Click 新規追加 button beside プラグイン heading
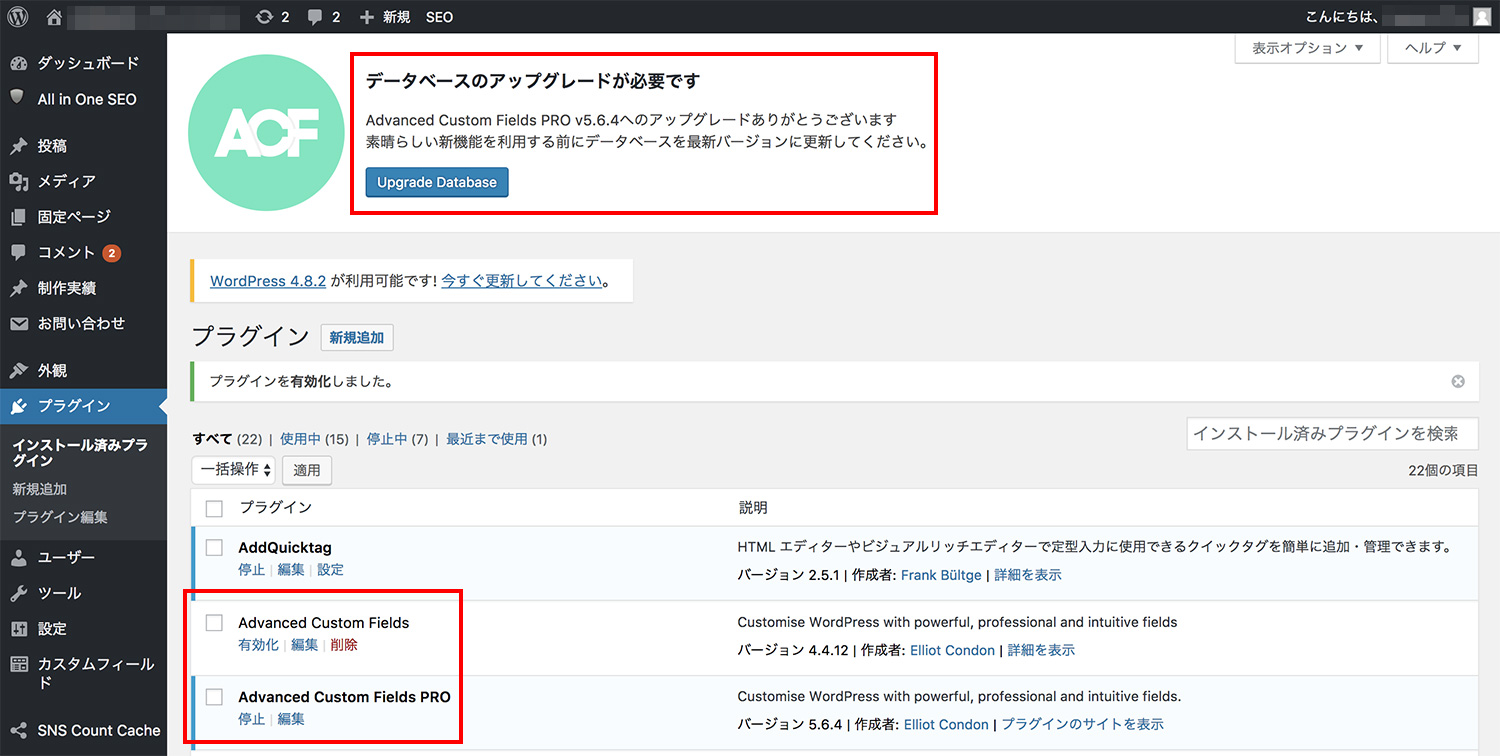Screen dimensions: 1500x756 (x=357, y=338)
